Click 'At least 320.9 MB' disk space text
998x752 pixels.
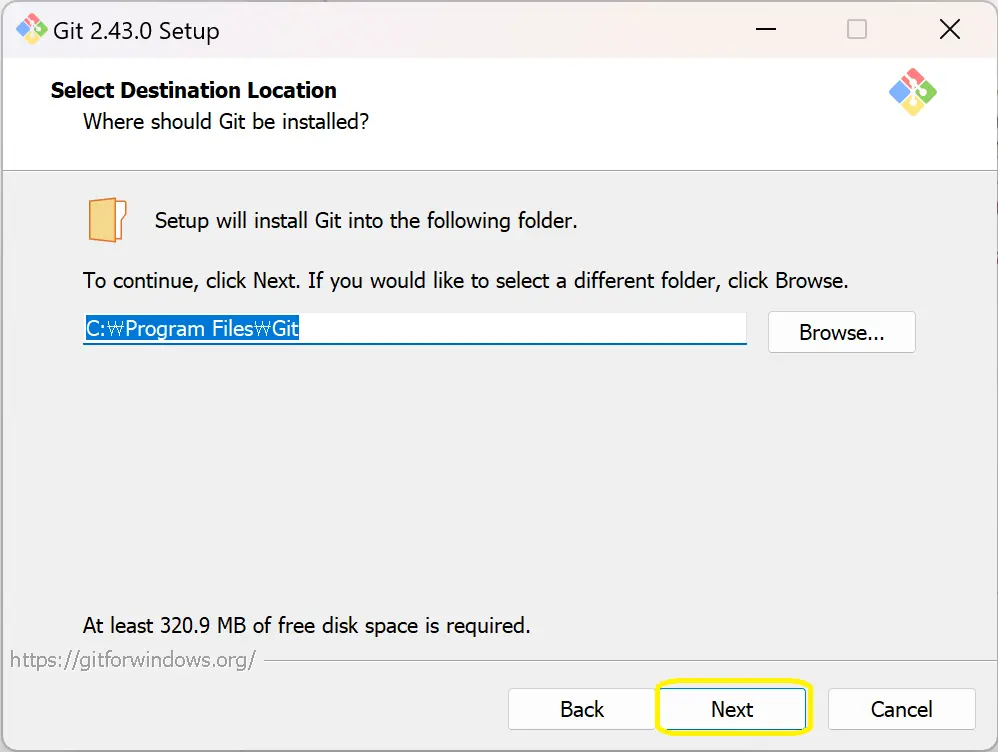(x=306, y=625)
